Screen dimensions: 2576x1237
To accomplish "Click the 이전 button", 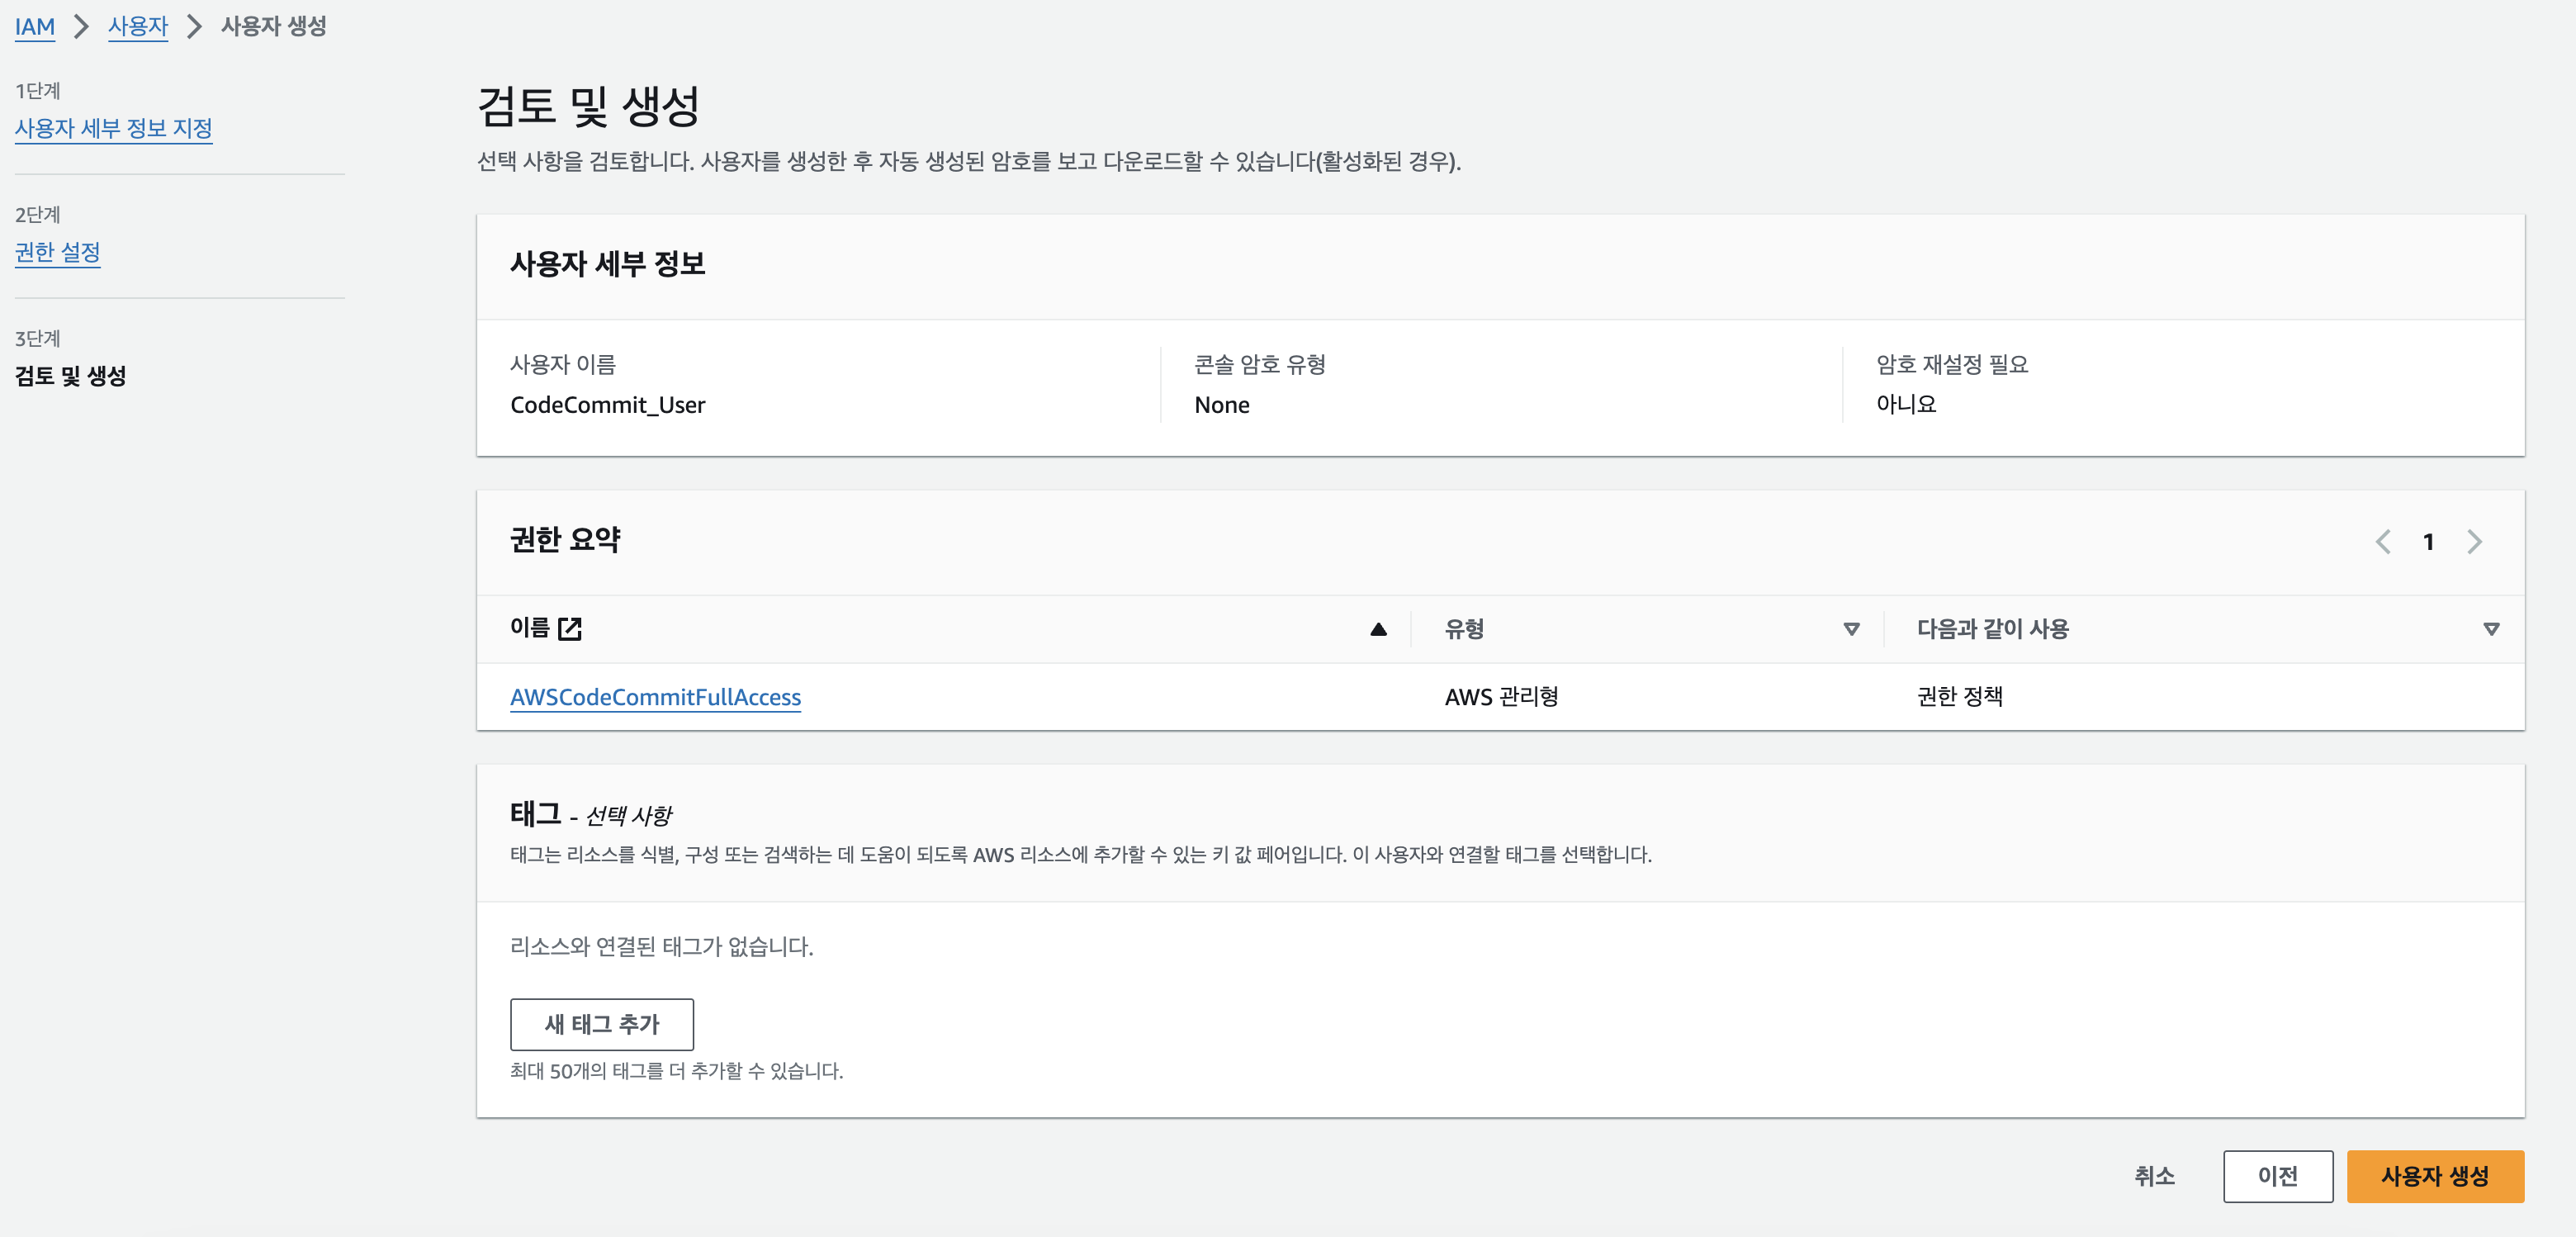I will point(2278,1176).
